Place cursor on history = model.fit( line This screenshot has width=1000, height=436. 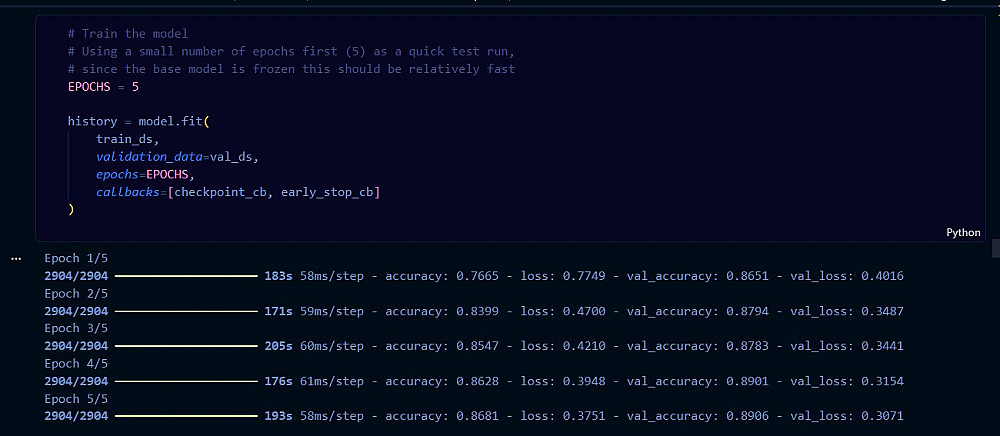tap(139, 121)
